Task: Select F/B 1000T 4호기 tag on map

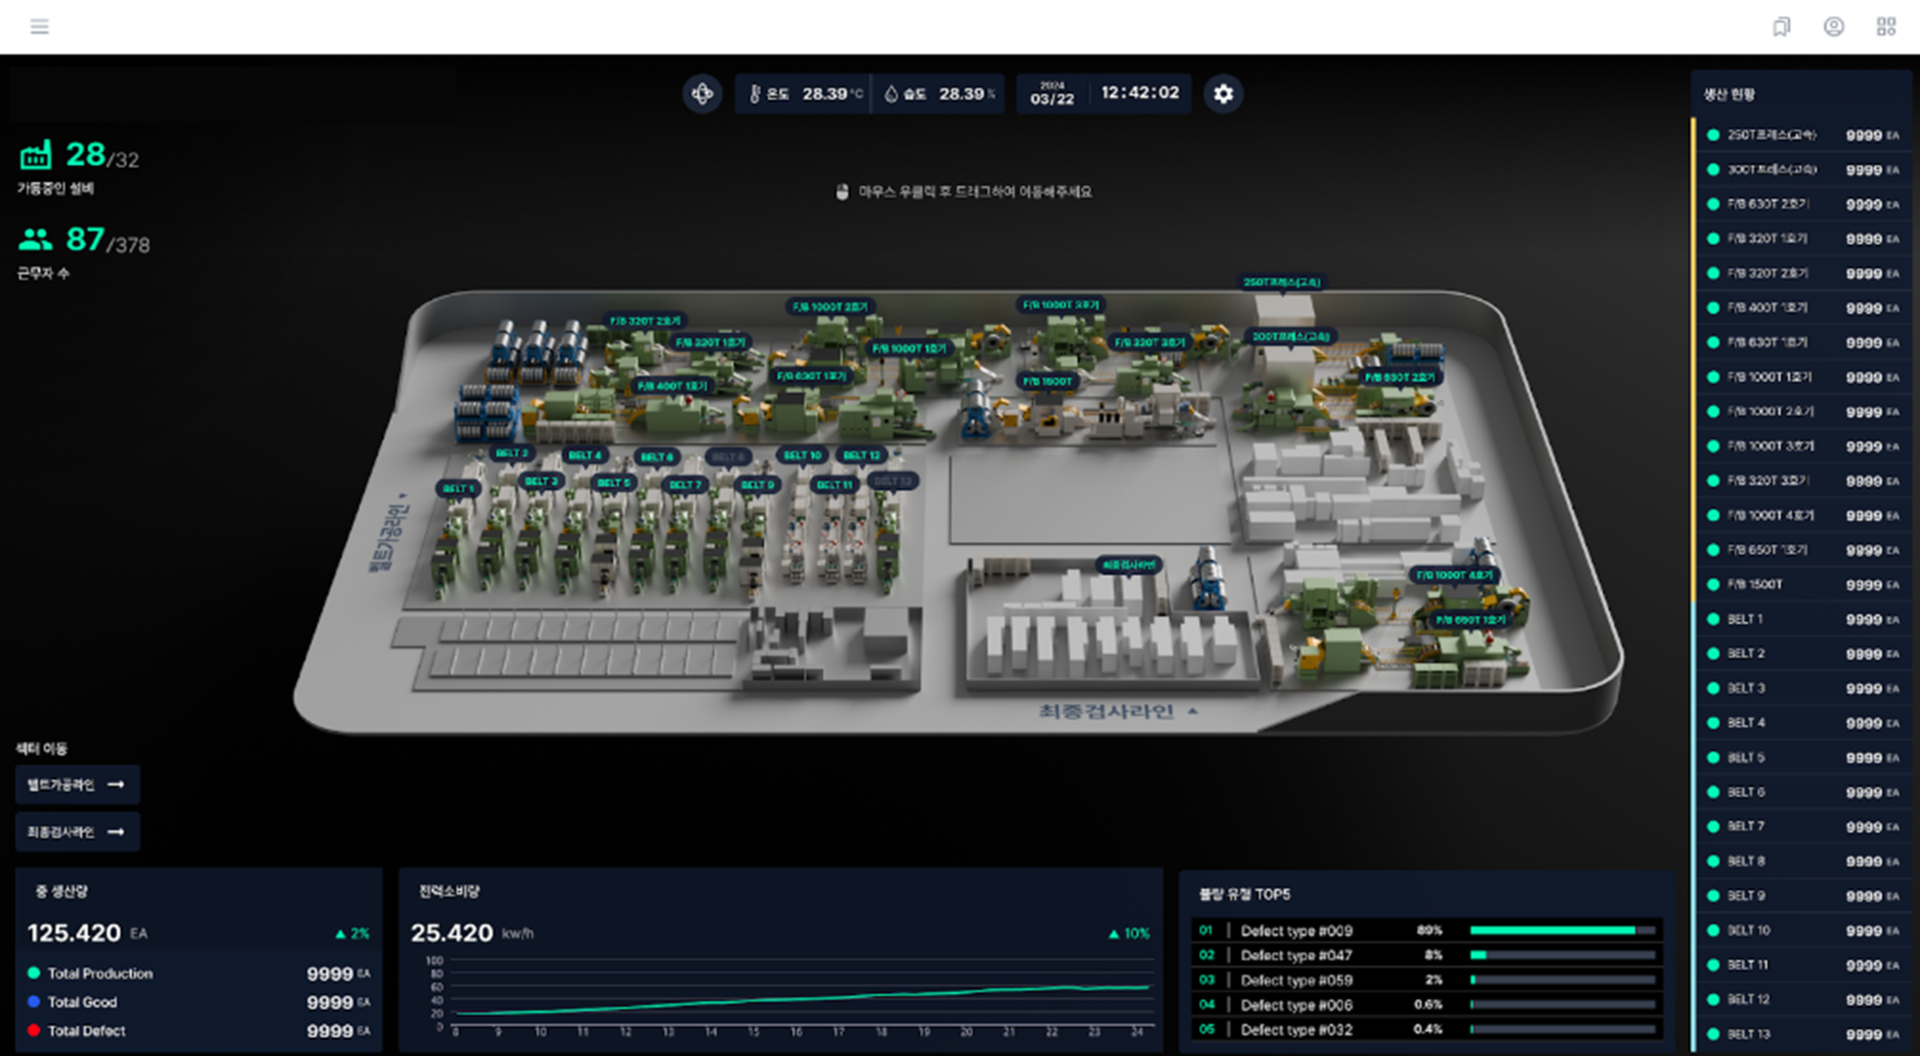Action: 1454,575
